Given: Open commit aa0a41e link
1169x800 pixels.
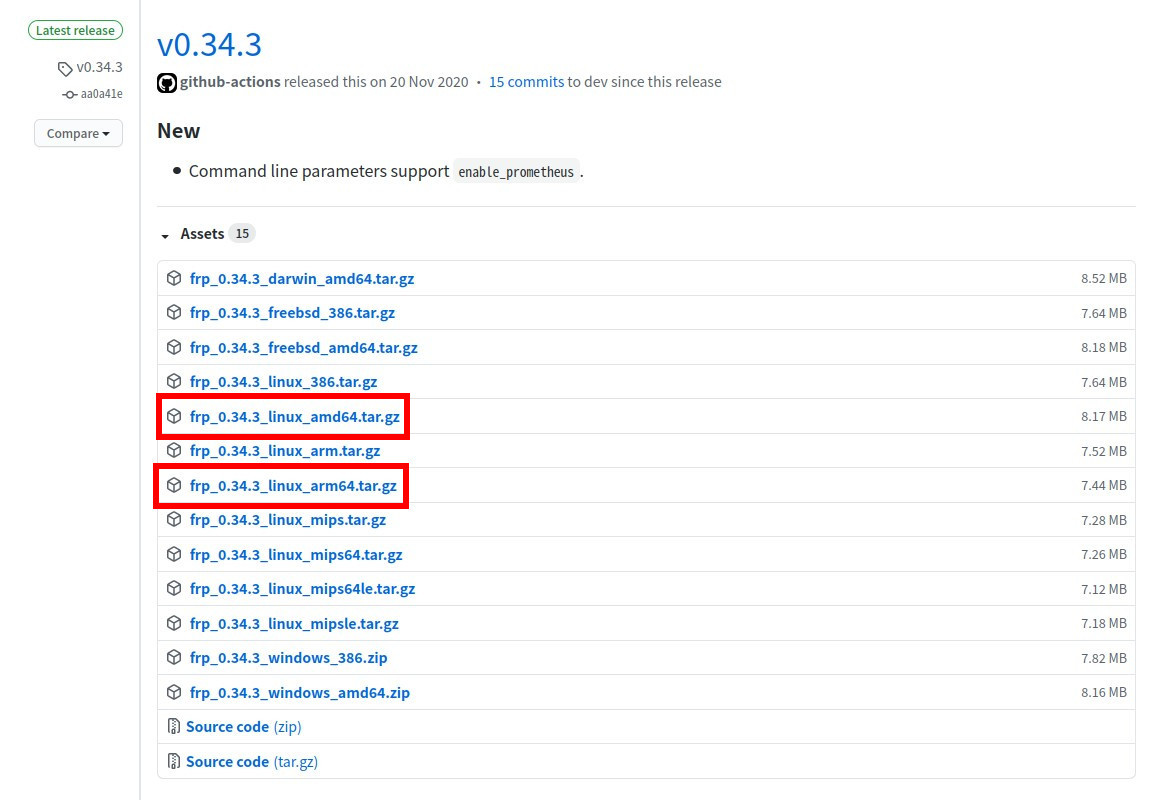Looking at the screenshot, I should (101, 94).
